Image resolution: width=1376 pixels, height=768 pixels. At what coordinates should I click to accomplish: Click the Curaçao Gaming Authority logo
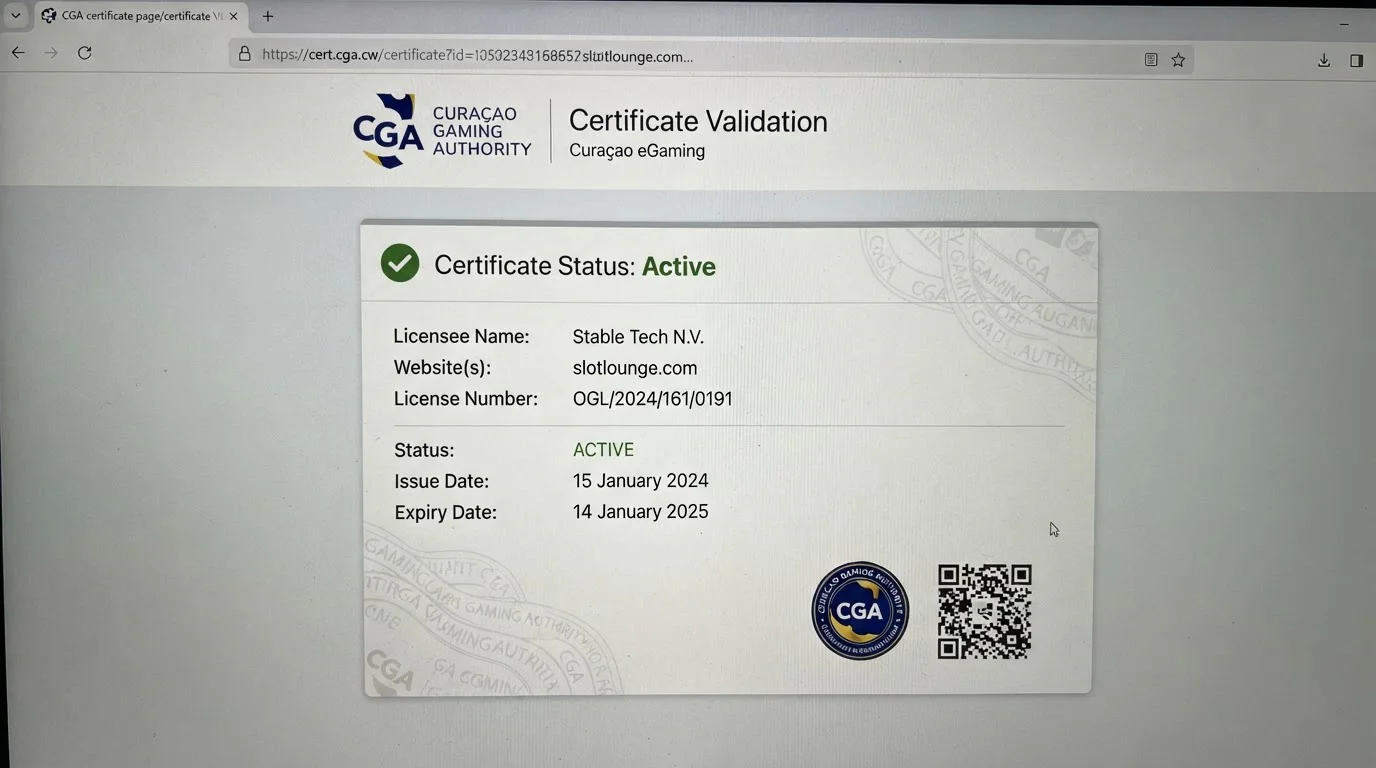(x=442, y=131)
